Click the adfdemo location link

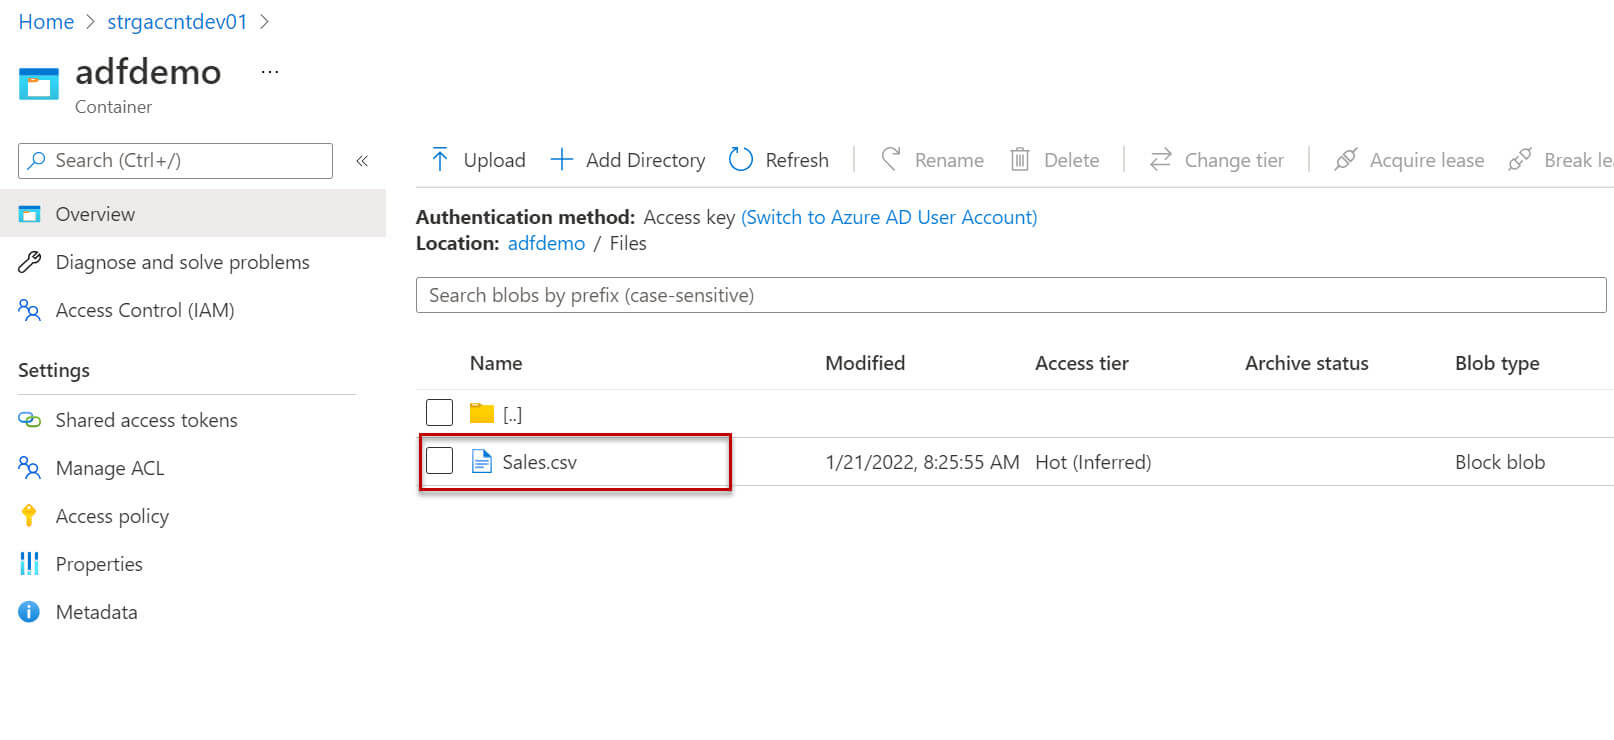click(546, 243)
